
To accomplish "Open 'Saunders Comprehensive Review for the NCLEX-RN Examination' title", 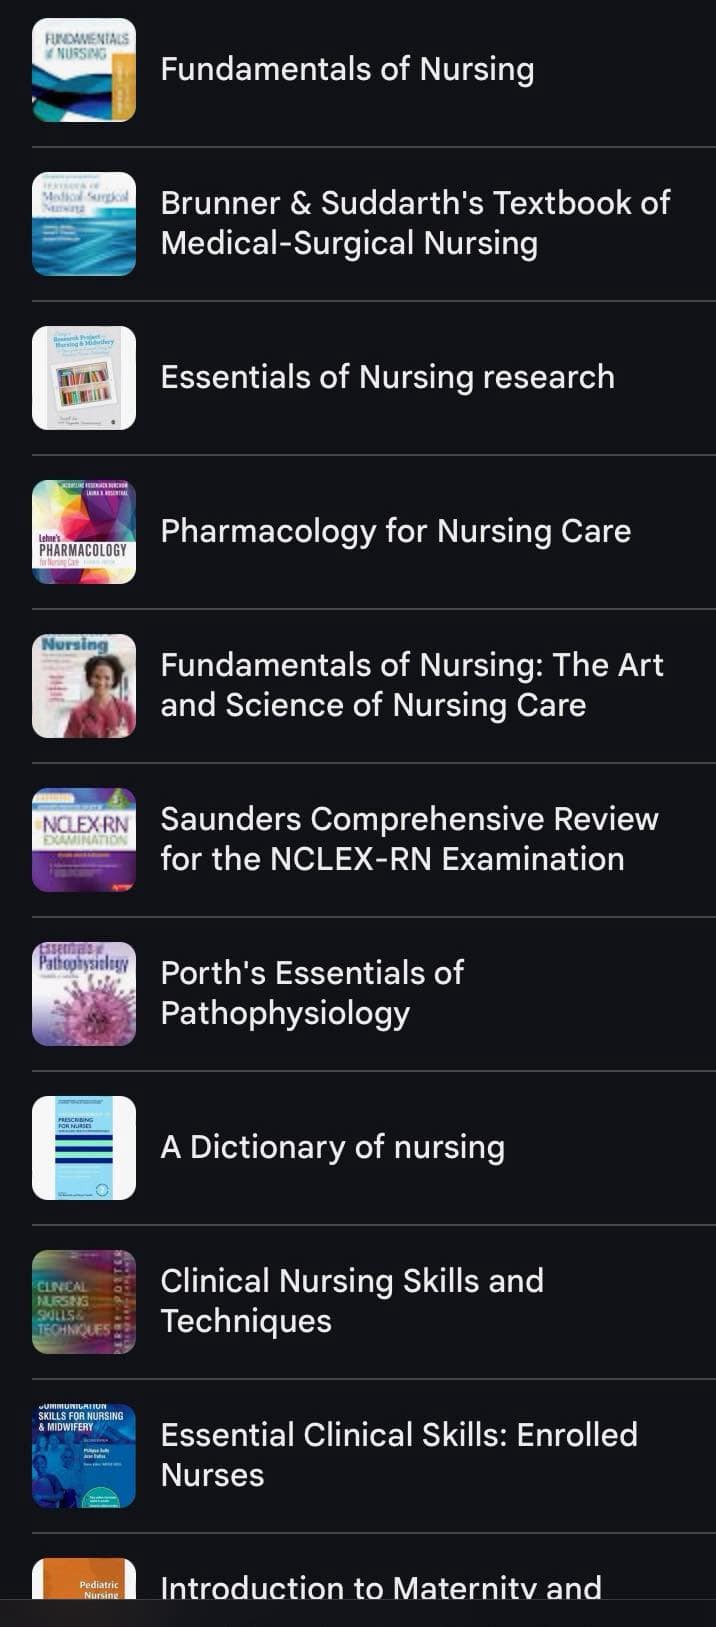I will coord(409,839).
